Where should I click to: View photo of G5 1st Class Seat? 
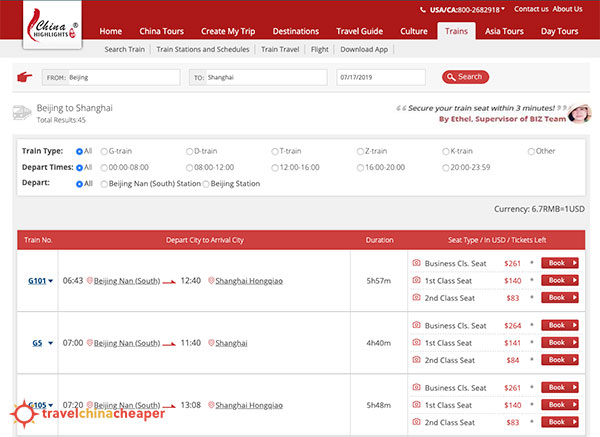(x=416, y=342)
